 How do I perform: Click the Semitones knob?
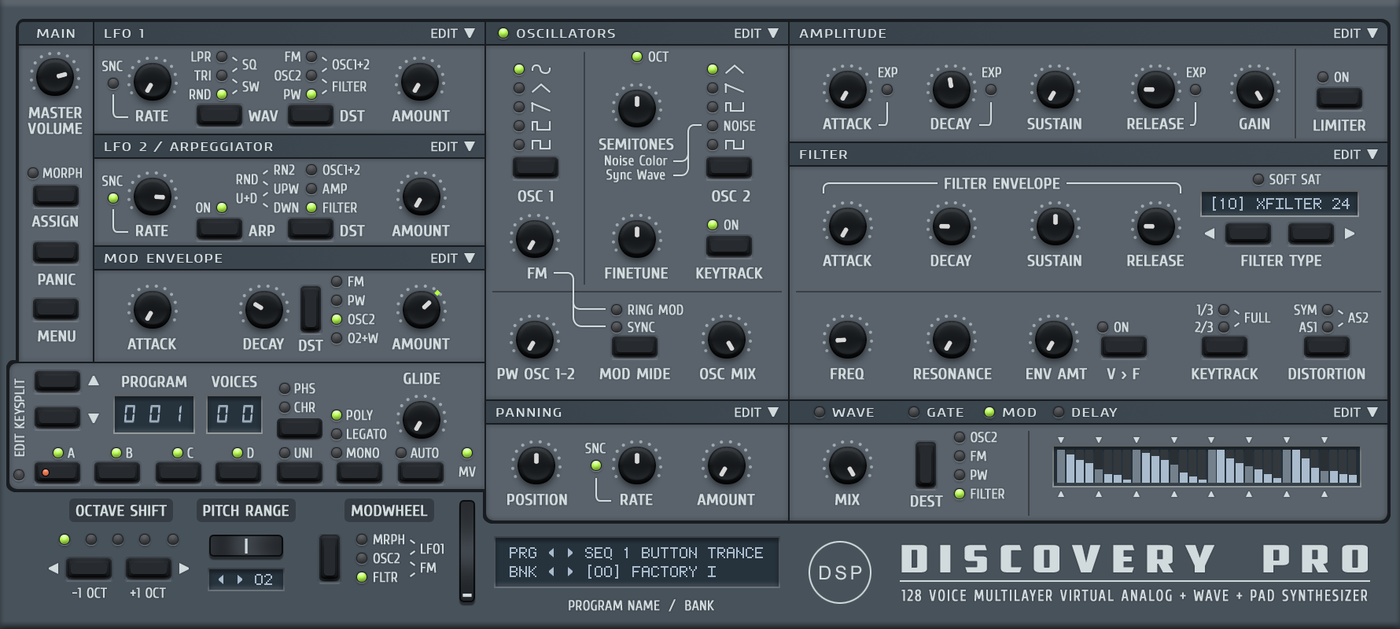(x=636, y=106)
